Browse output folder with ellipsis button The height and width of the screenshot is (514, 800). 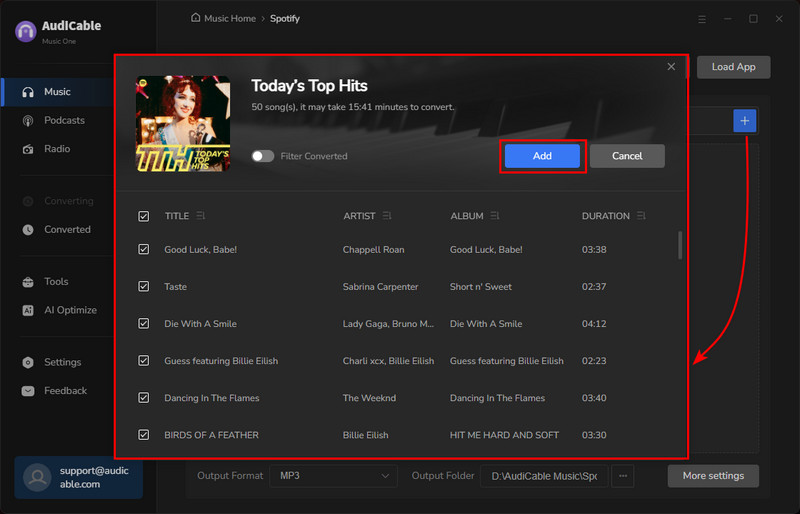point(622,476)
